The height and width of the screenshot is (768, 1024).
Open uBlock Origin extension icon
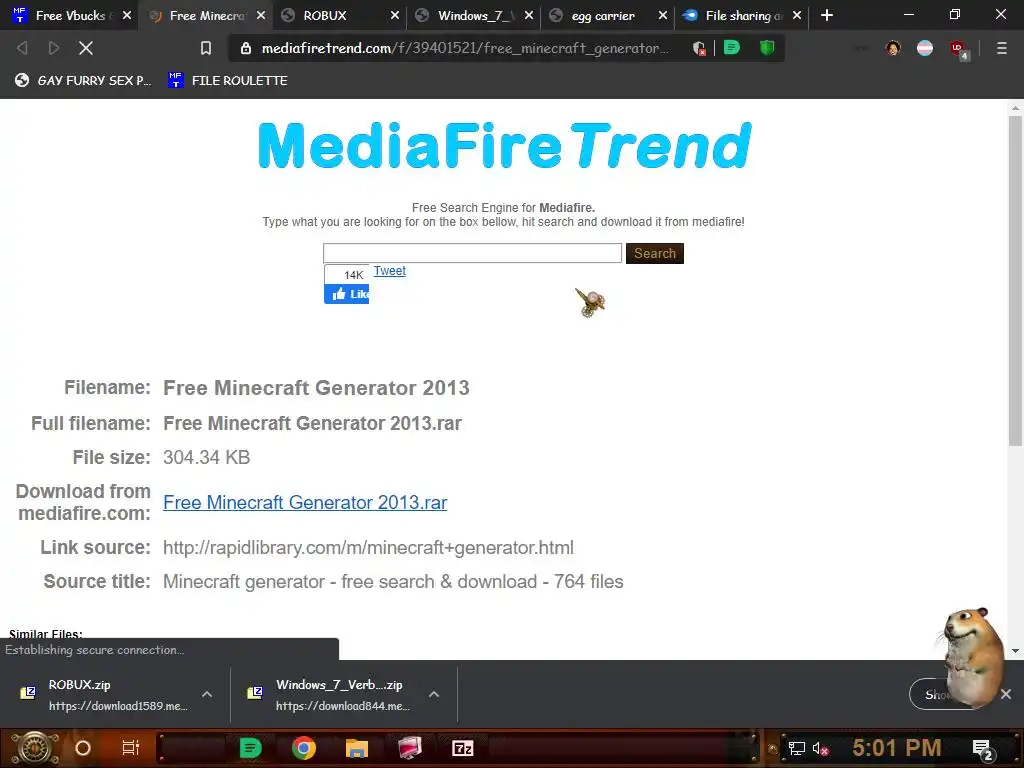958,49
